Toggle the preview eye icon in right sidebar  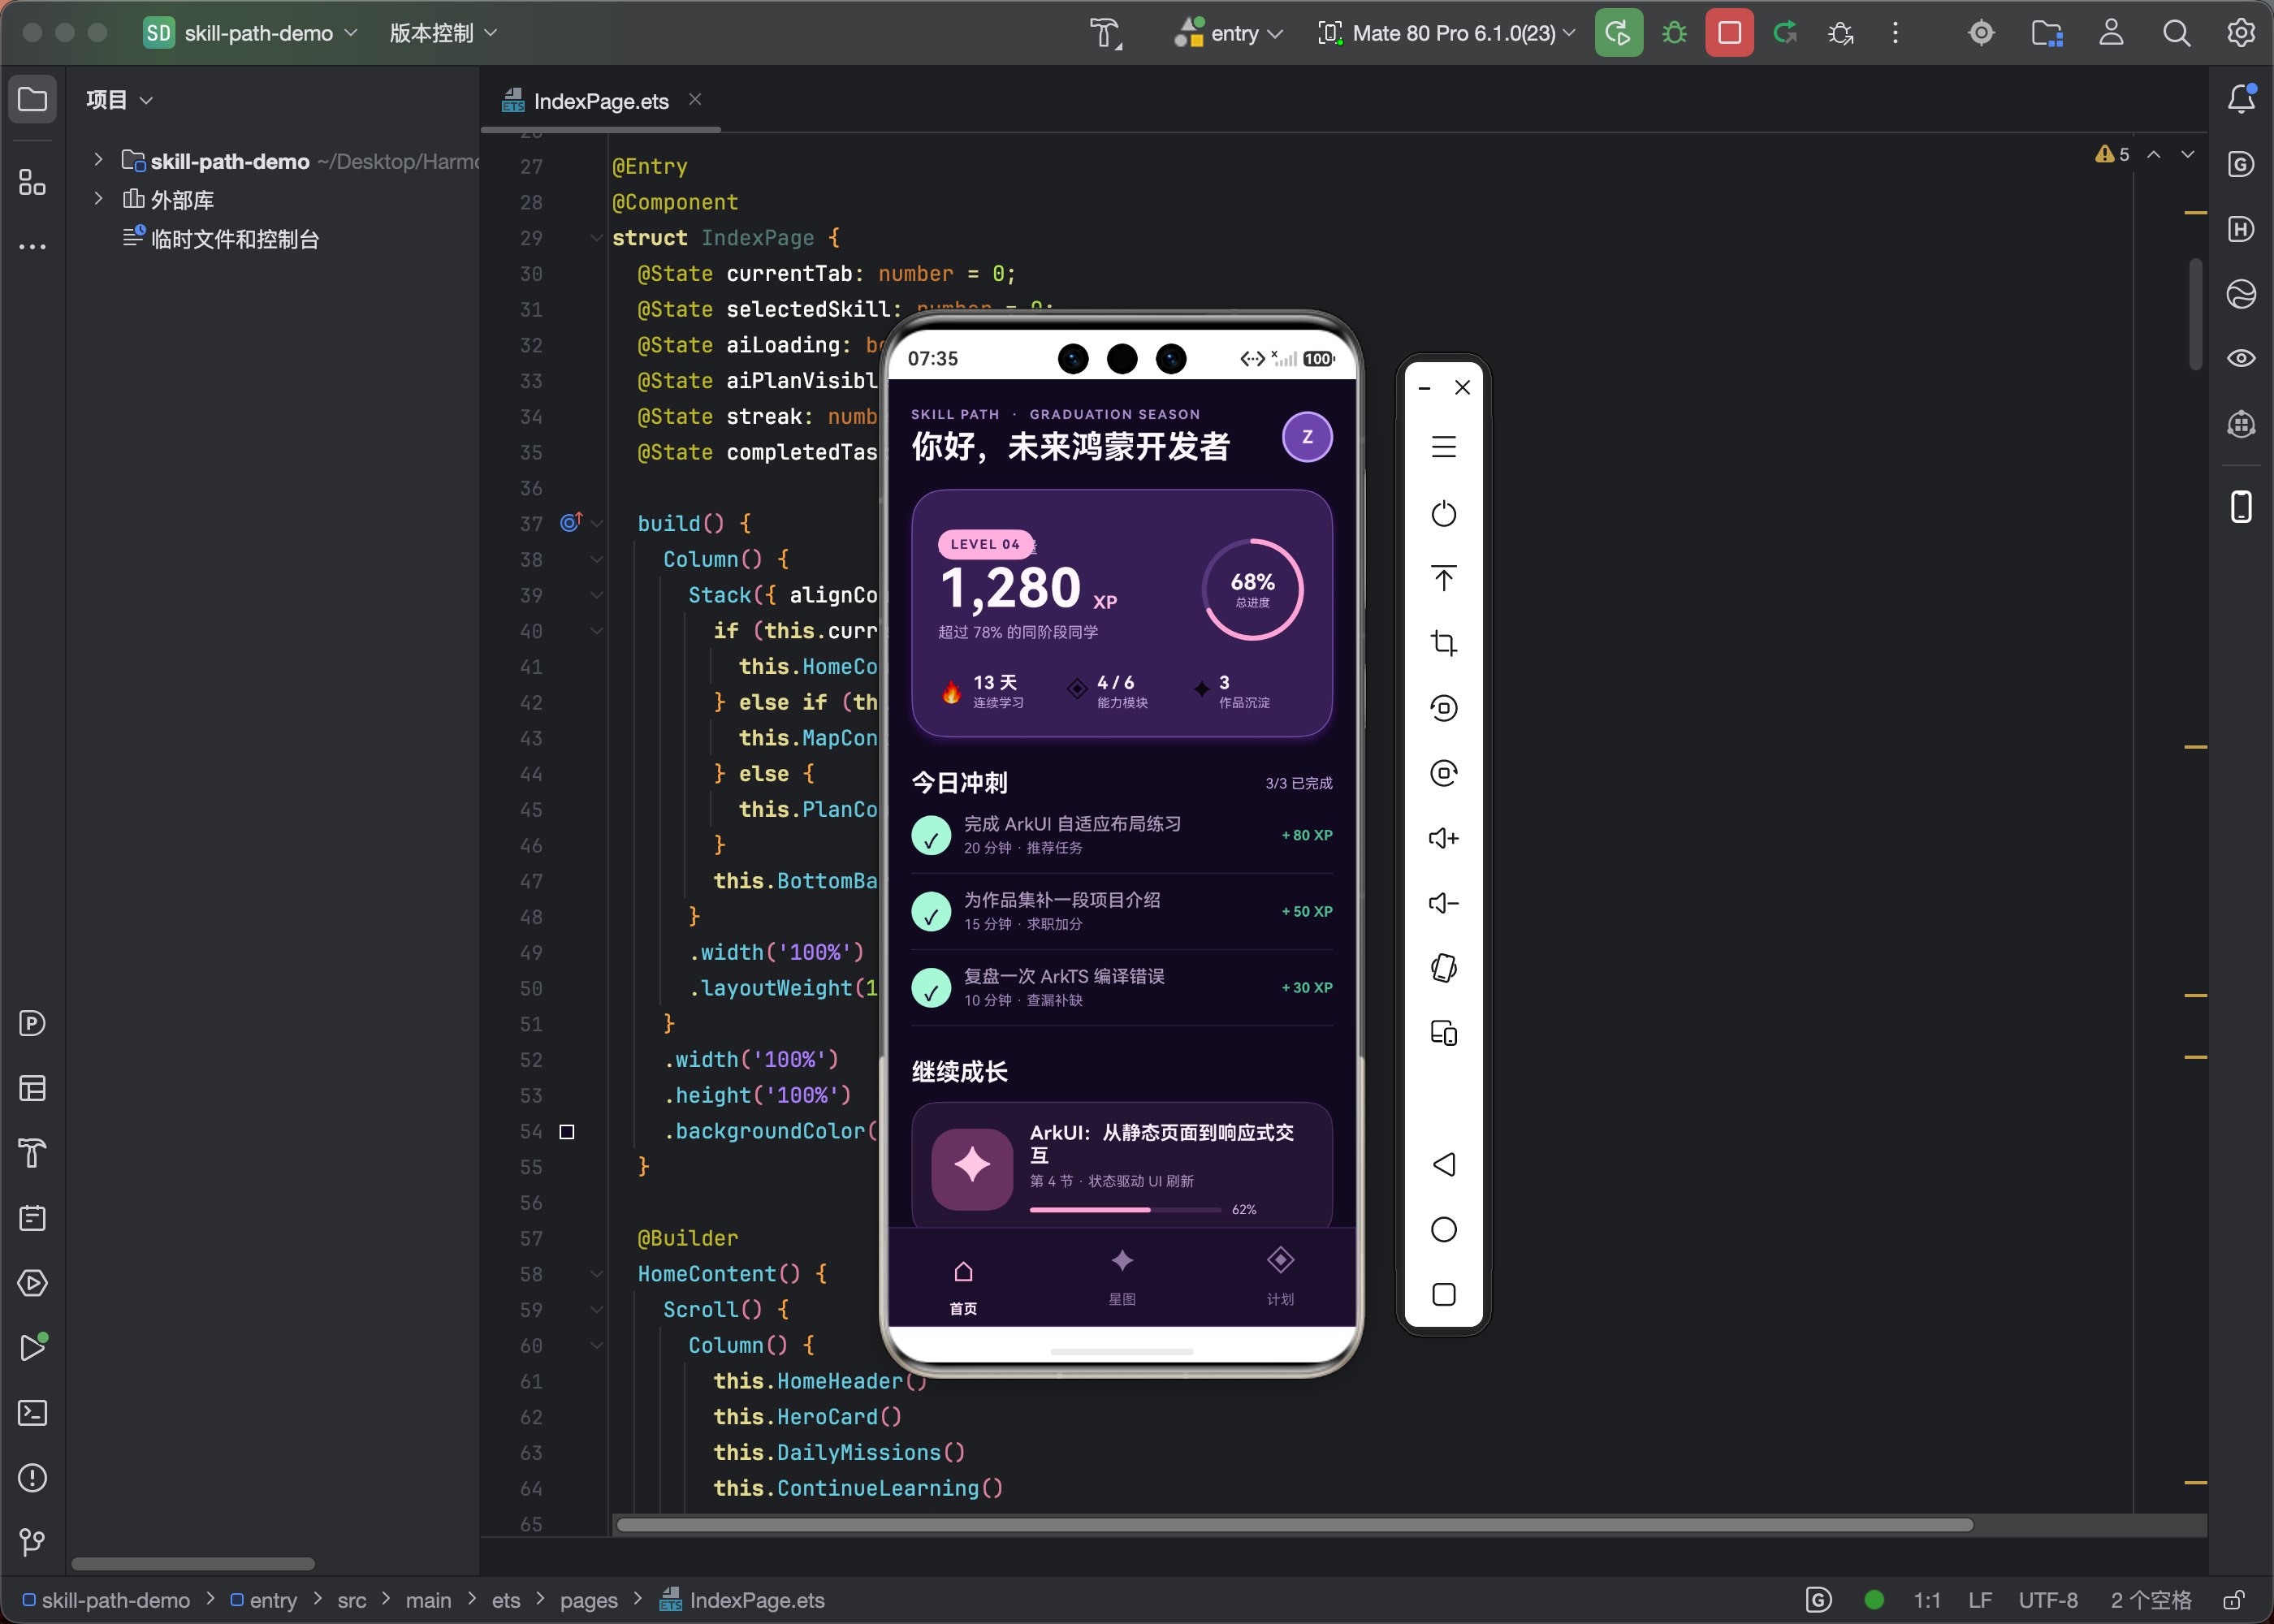coord(2241,358)
